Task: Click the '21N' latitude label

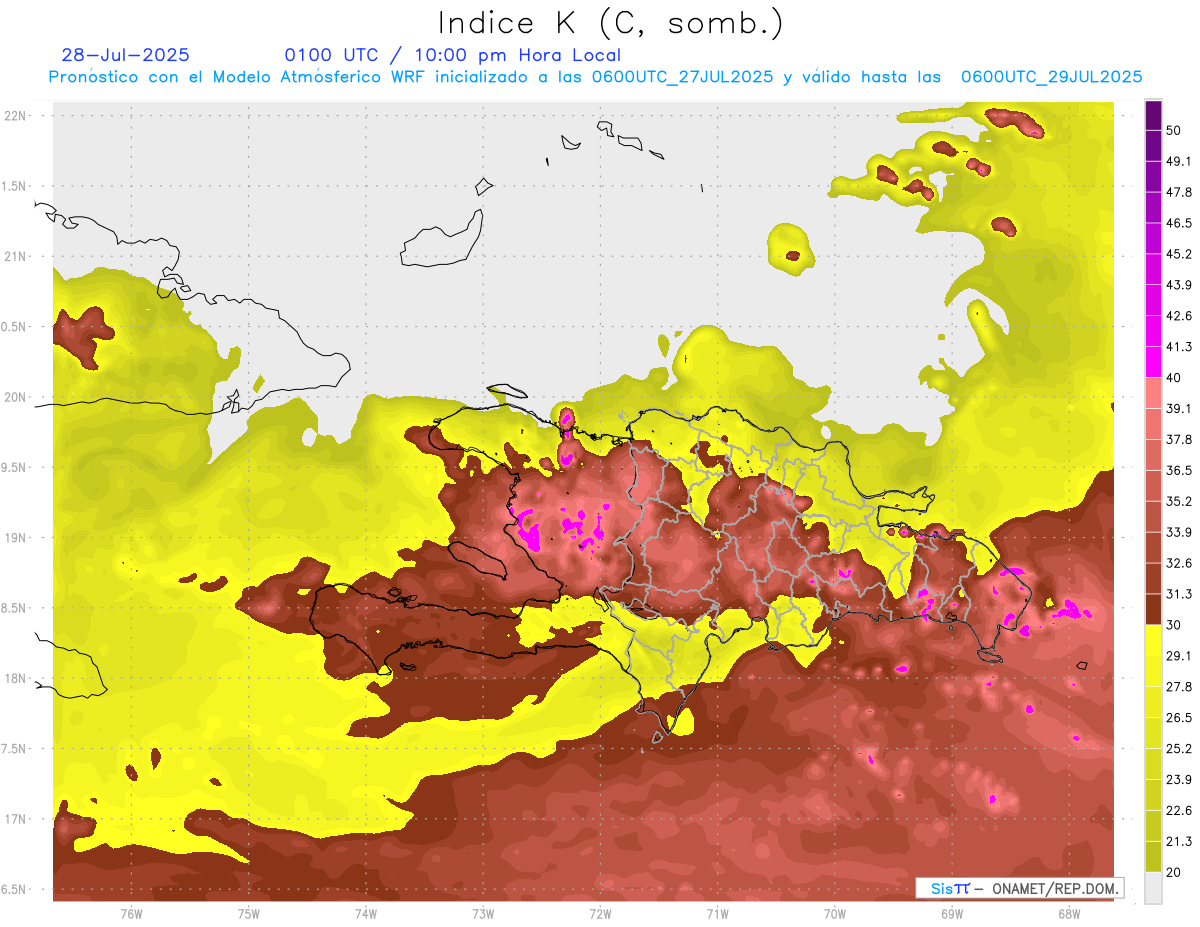Action: tap(17, 257)
